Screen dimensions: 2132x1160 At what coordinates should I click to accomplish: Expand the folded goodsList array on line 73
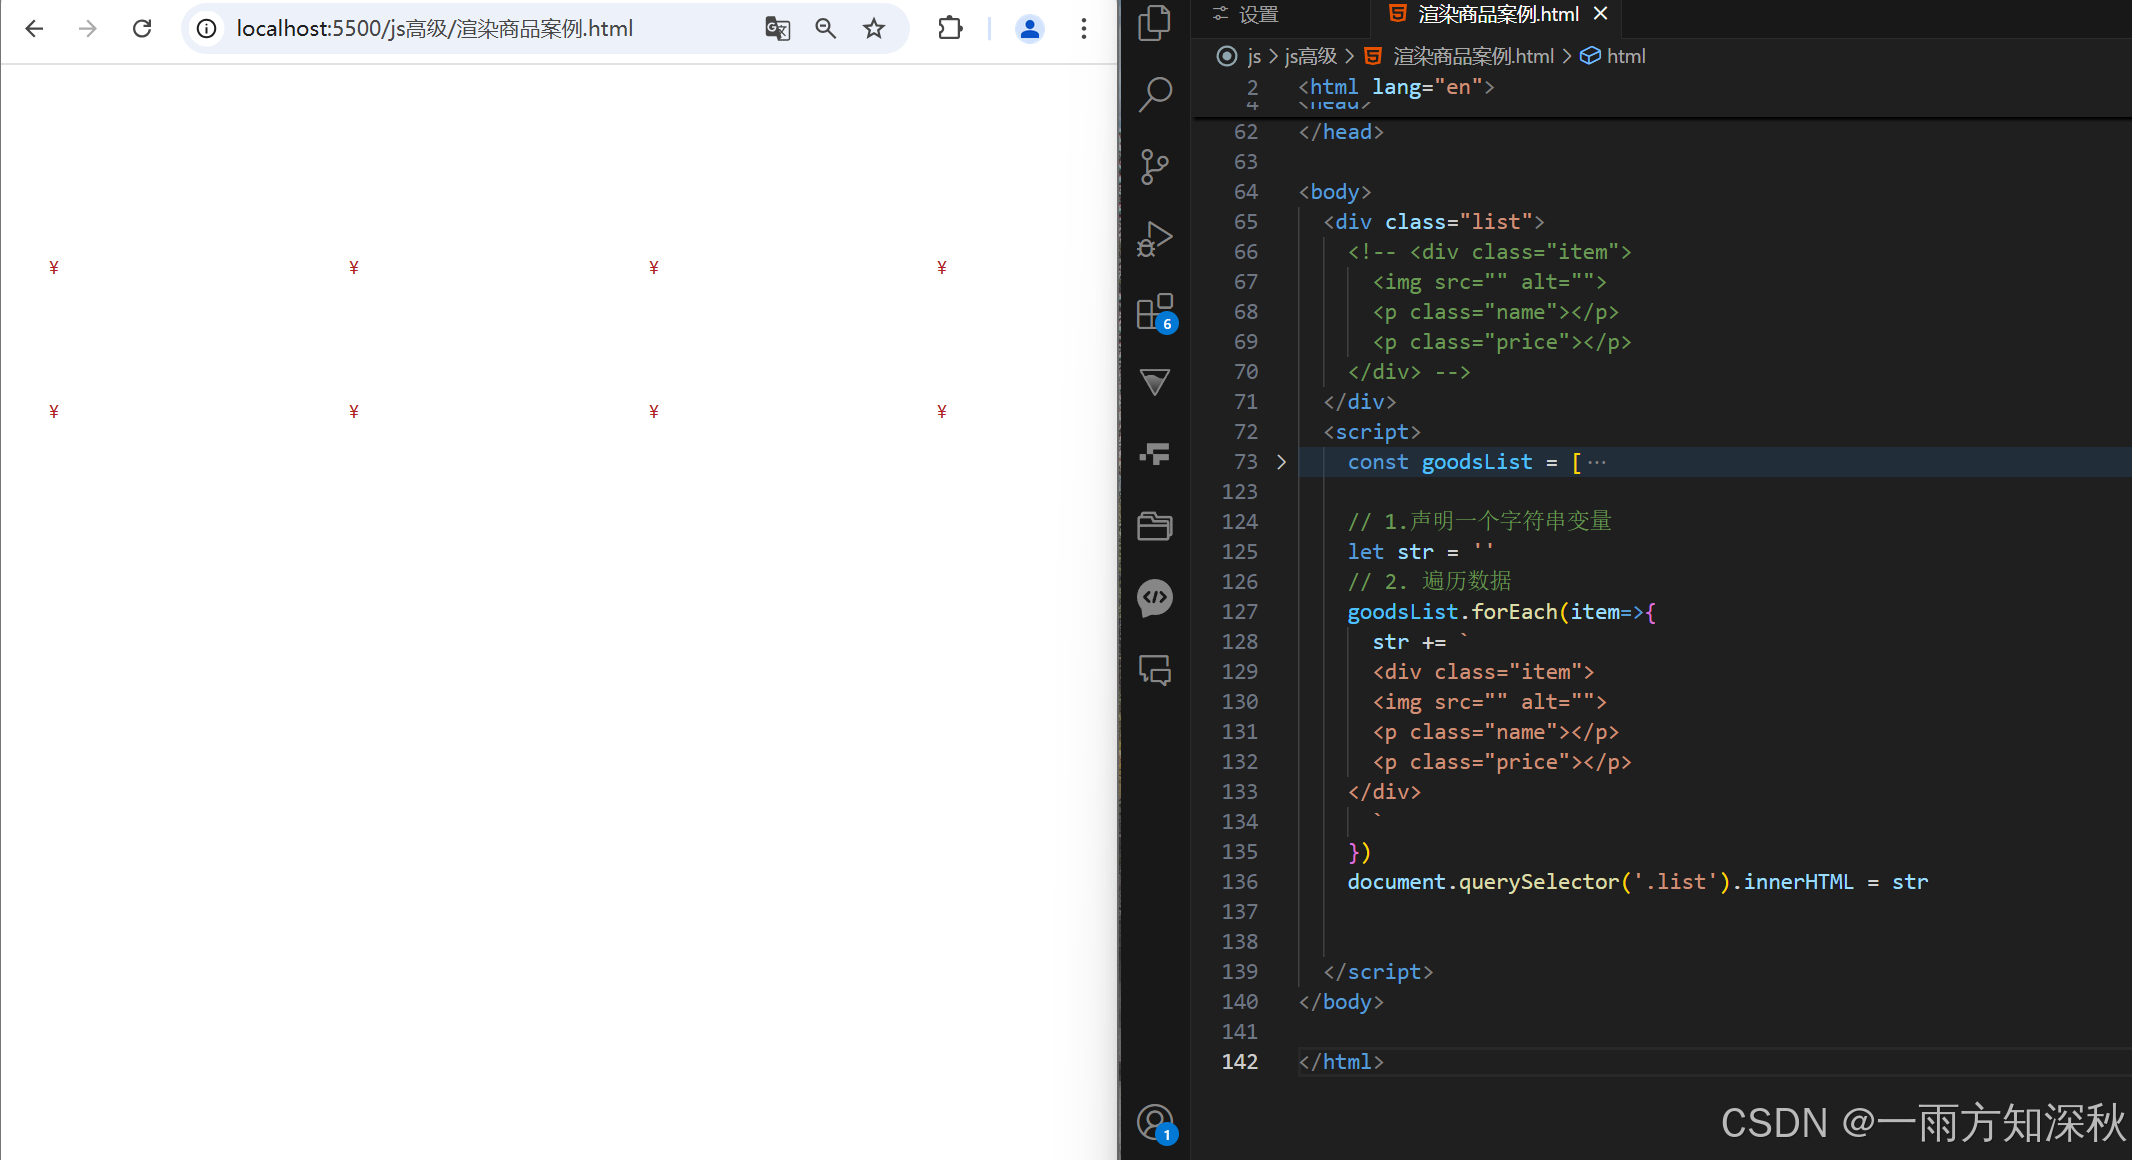point(1281,462)
